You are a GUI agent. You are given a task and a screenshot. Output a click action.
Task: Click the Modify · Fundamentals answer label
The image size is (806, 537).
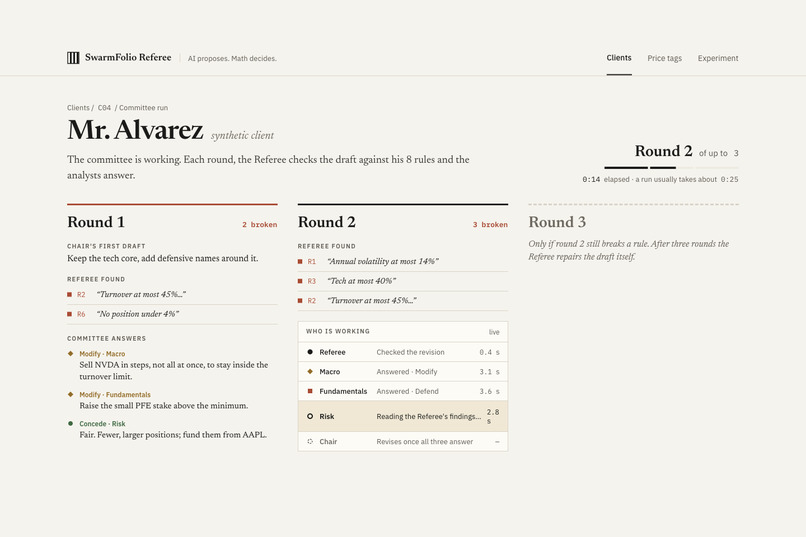coord(115,395)
